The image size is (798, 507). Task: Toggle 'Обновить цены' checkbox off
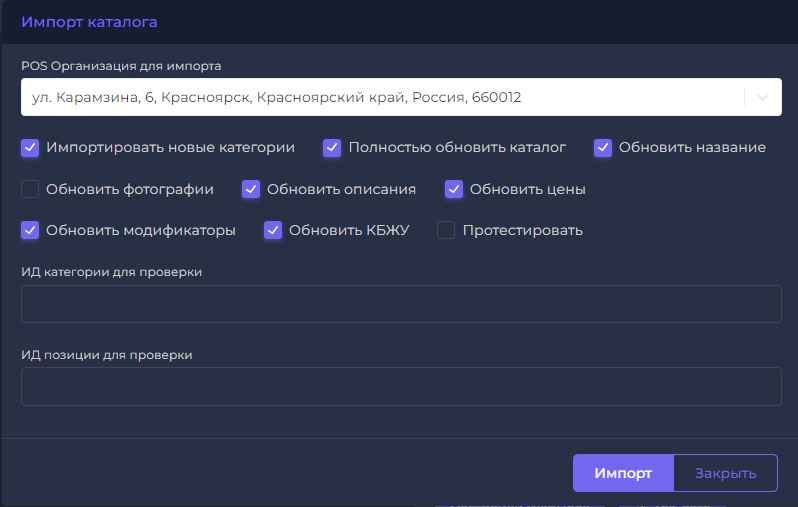[x=454, y=189]
